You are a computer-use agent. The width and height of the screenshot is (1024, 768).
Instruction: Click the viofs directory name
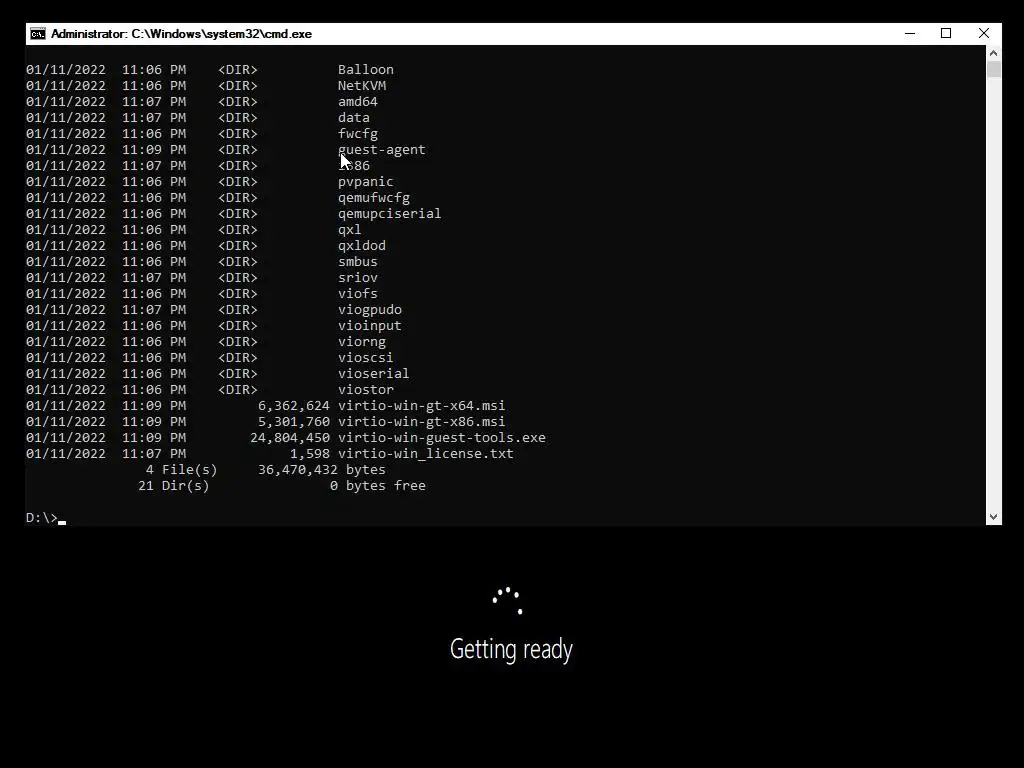point(358,293)
